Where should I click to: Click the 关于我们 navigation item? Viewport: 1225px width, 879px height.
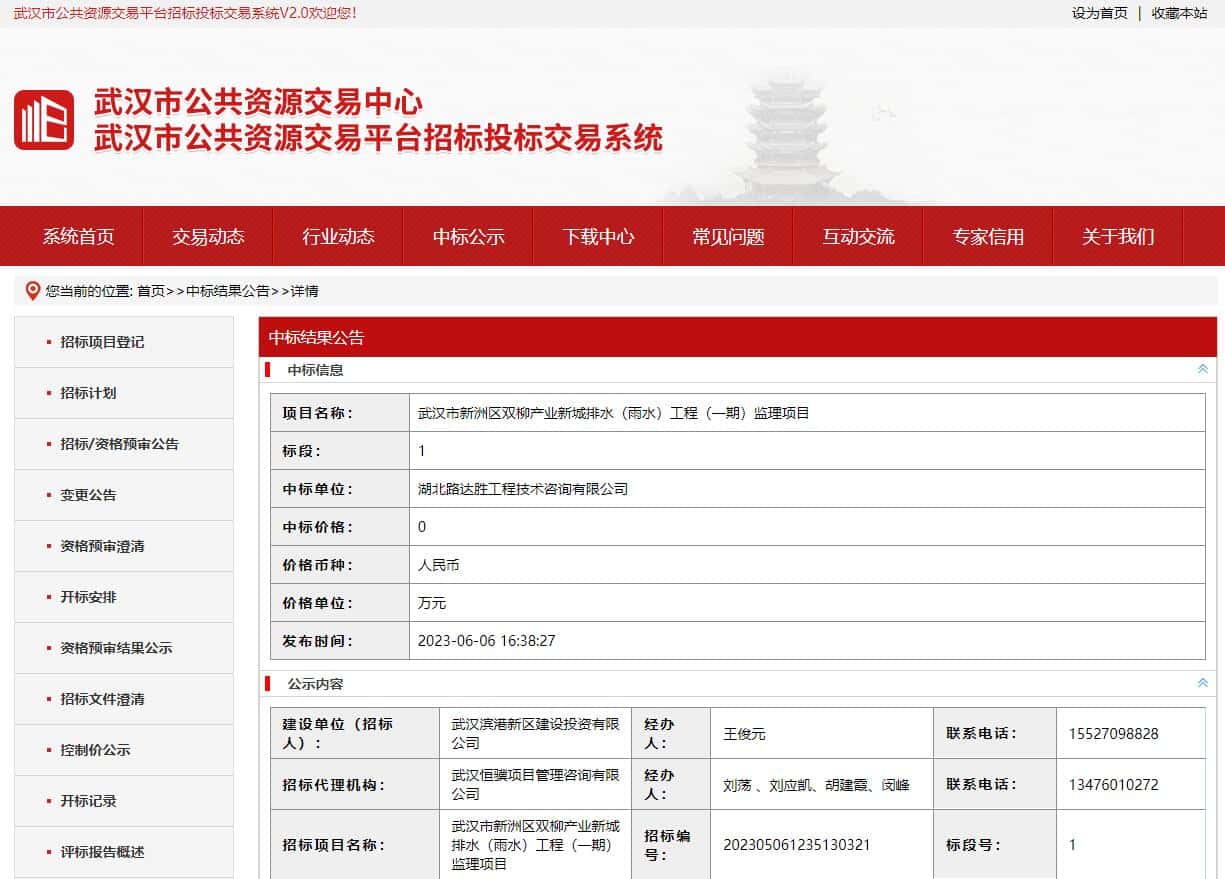pos(1118,237)
